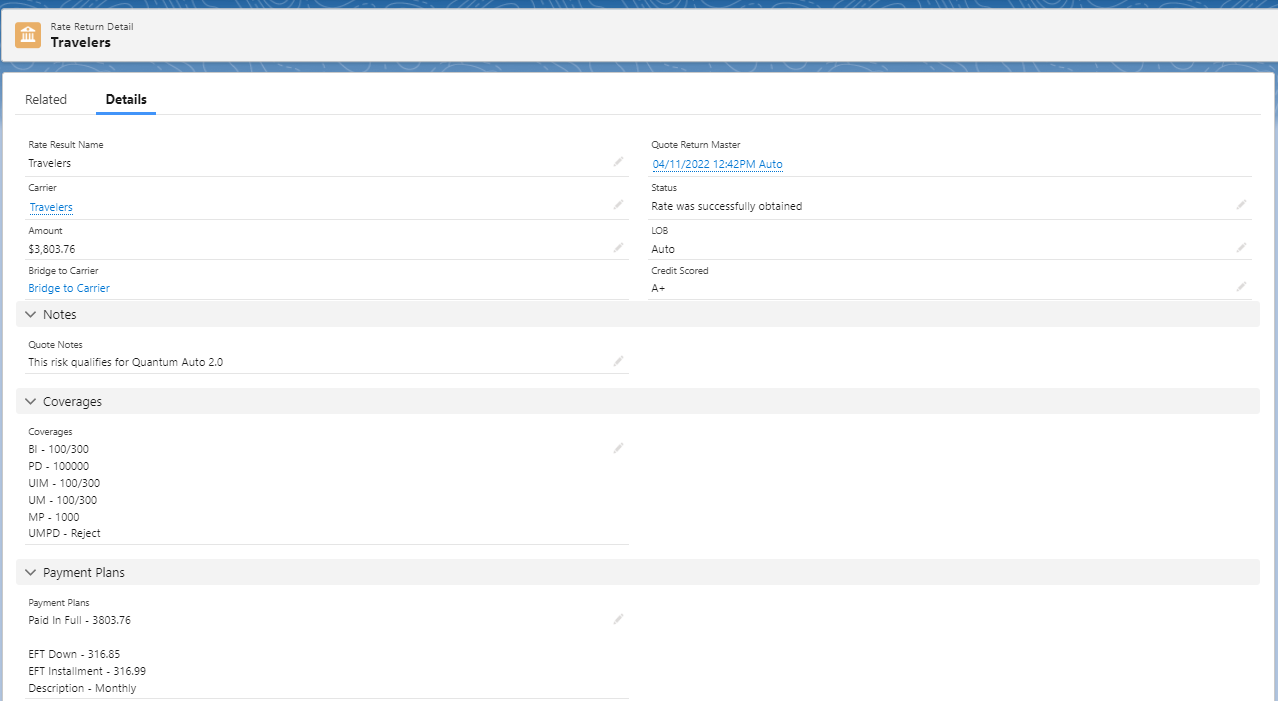Collapse the Coverages section chevron
The height and width of the screenshot is (701, 1278).
(30, 402)
